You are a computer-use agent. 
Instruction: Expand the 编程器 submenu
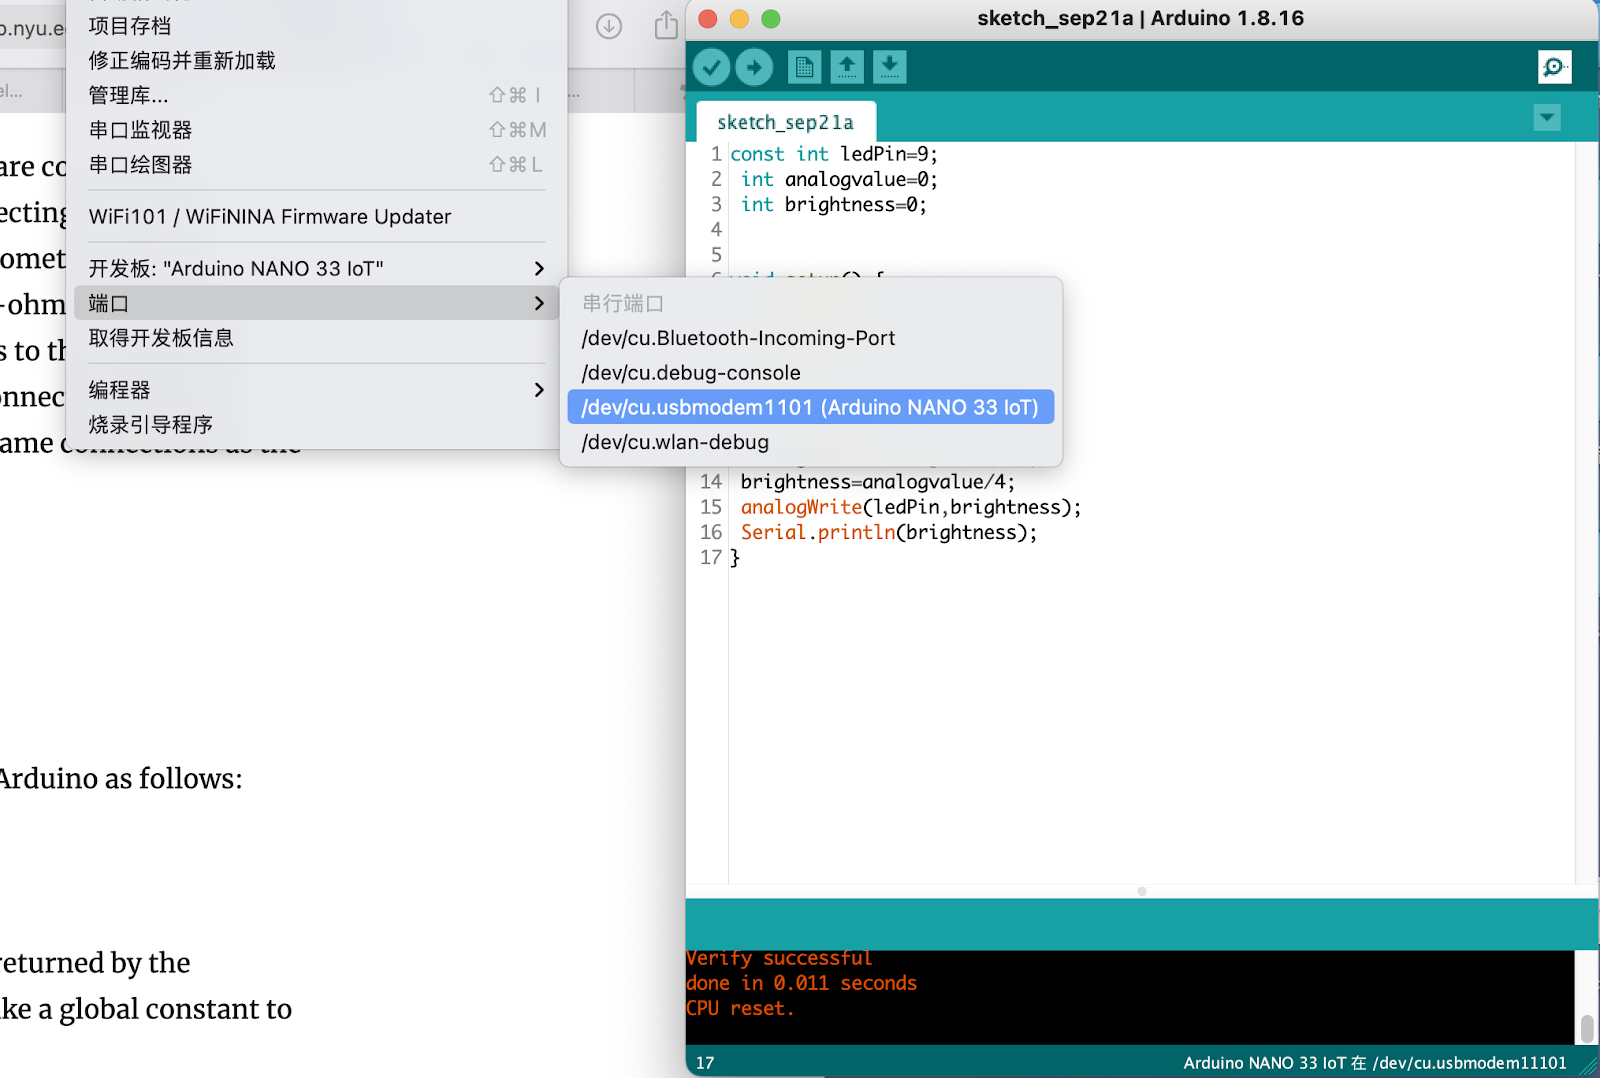pos(316,390)
